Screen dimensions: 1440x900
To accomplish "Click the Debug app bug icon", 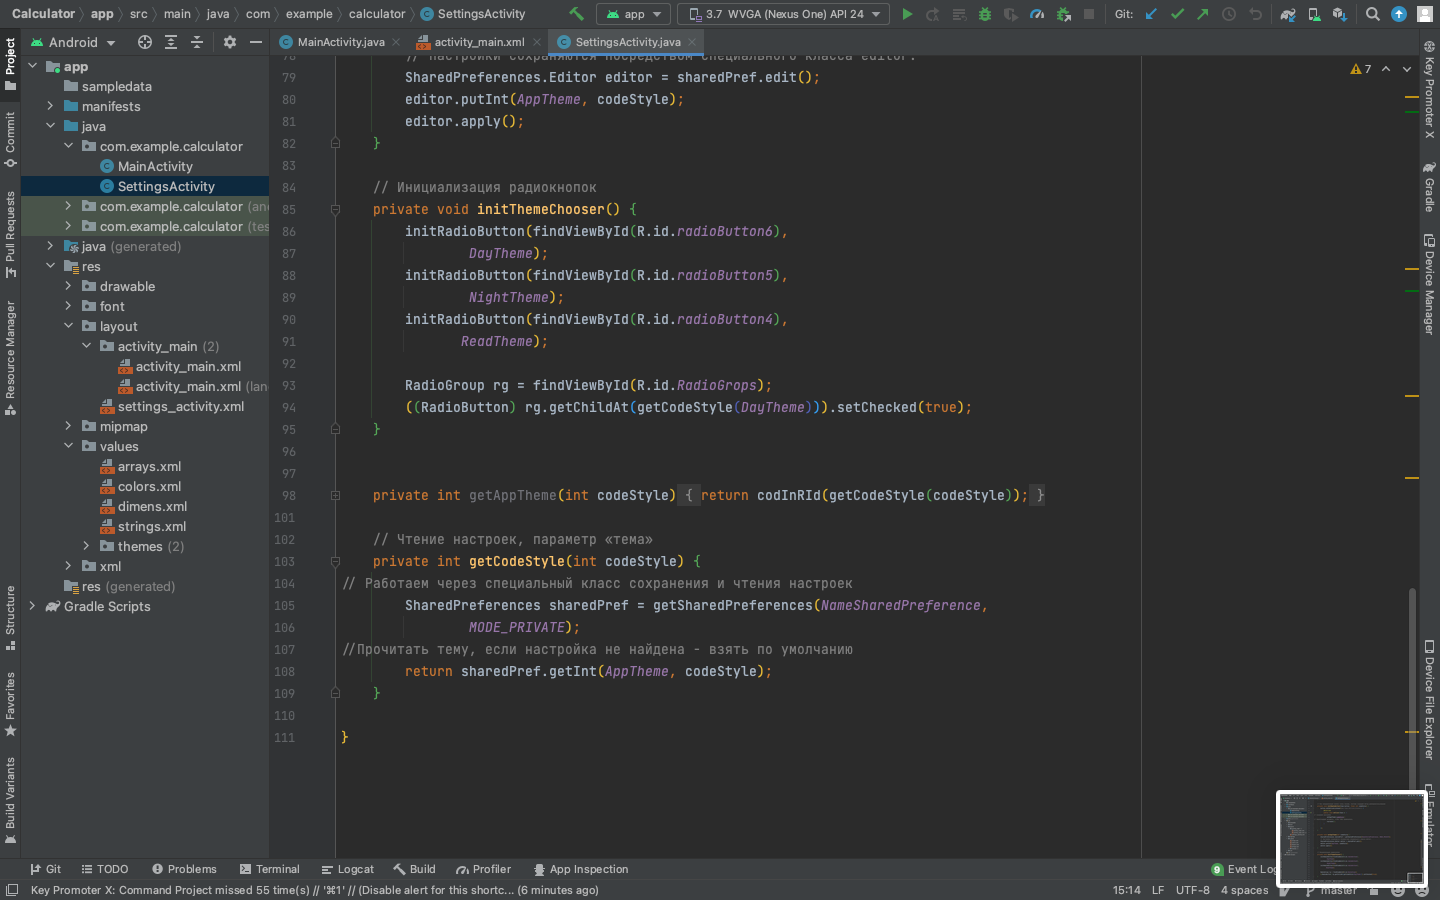I will 985,14.
